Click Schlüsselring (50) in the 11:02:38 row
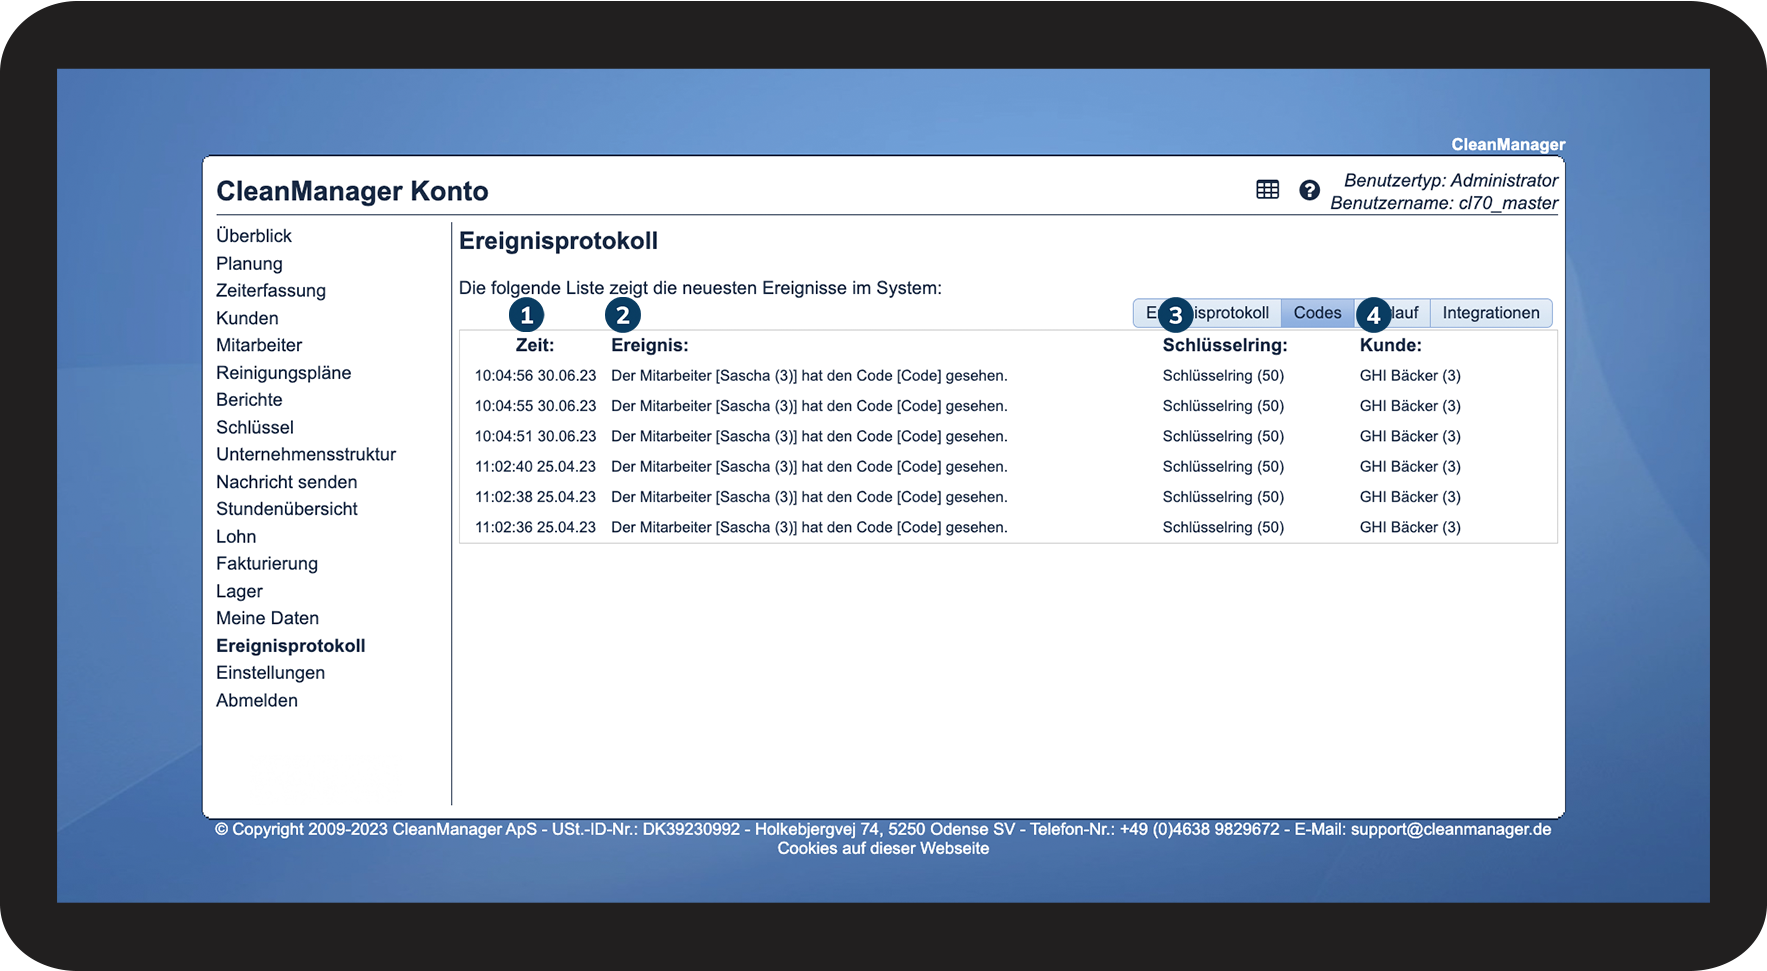The width and height of the screenshot is (1767, 971). pyautogui.click(x=1223, y=497)
